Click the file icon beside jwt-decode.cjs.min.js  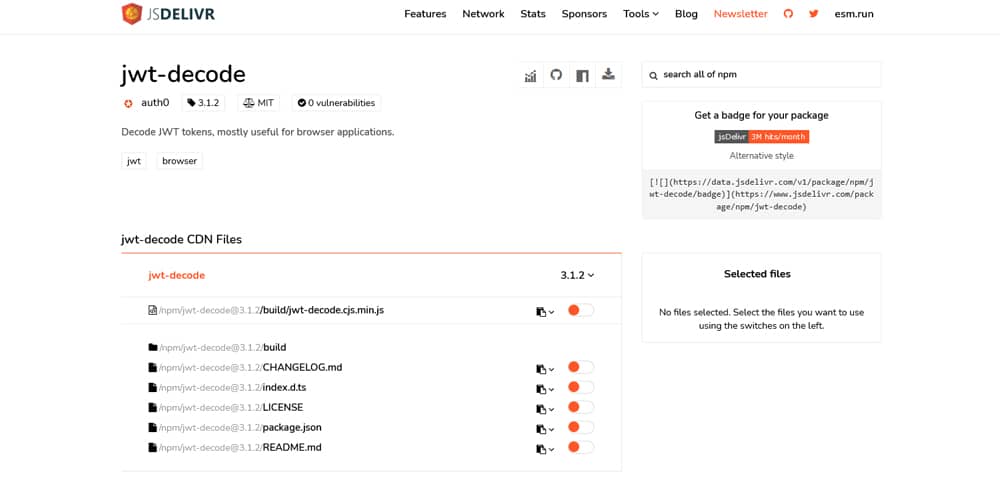(x=152, y=311)
